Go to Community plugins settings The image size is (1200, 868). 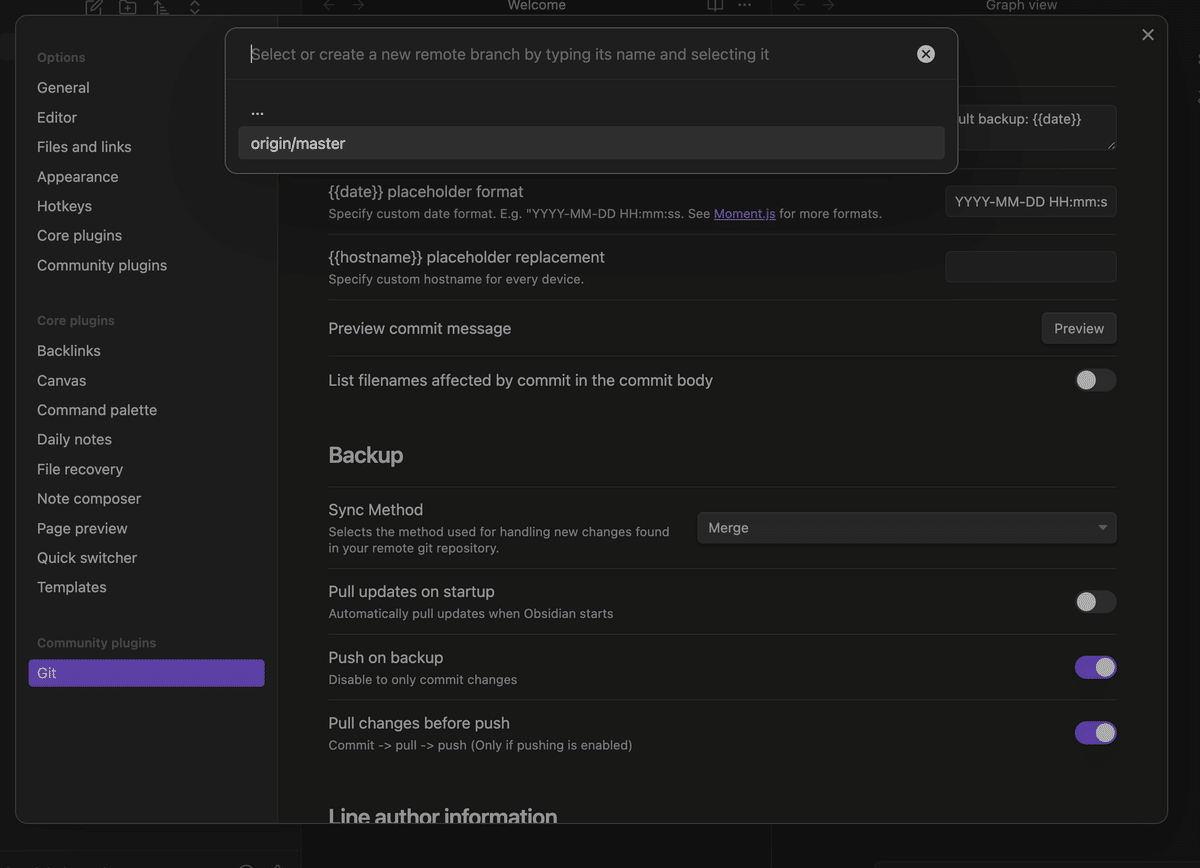102,265
